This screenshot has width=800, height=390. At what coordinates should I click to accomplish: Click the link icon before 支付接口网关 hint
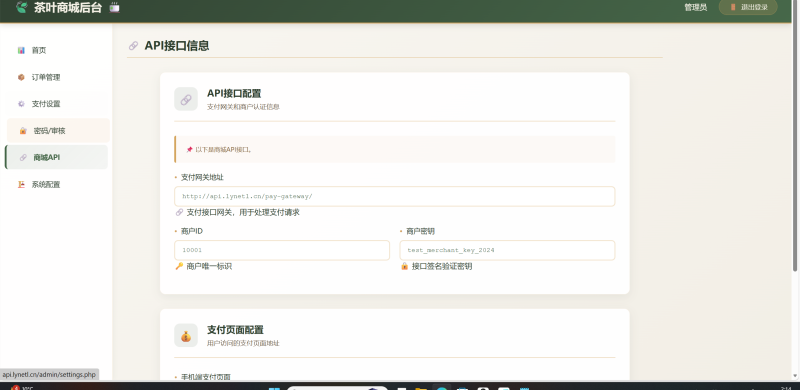point(179,212)
